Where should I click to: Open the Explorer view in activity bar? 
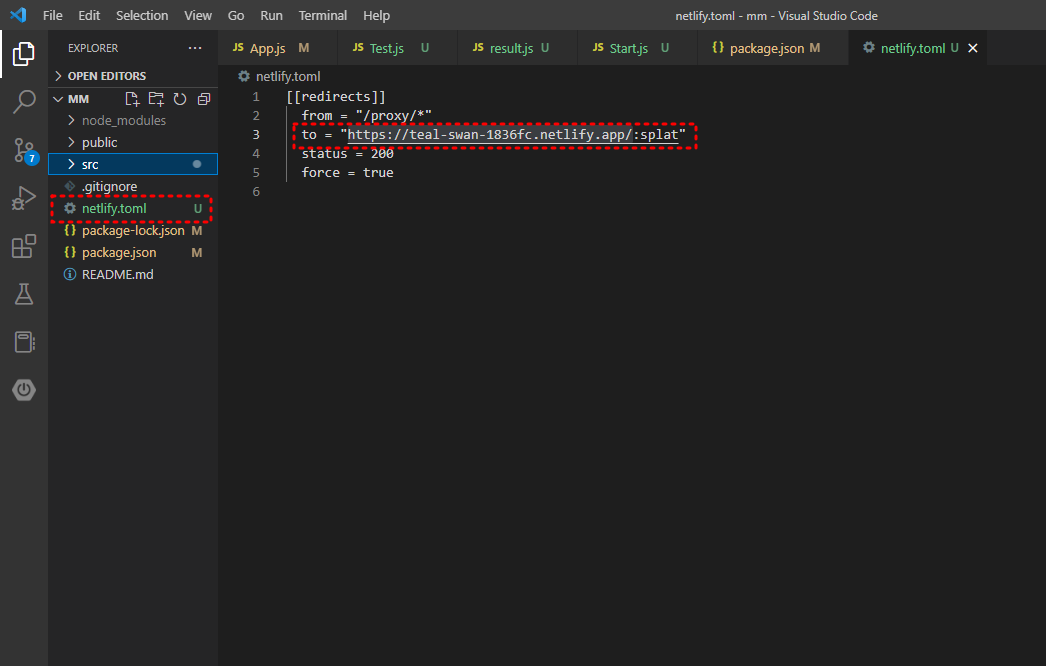(x=23, y=53)
